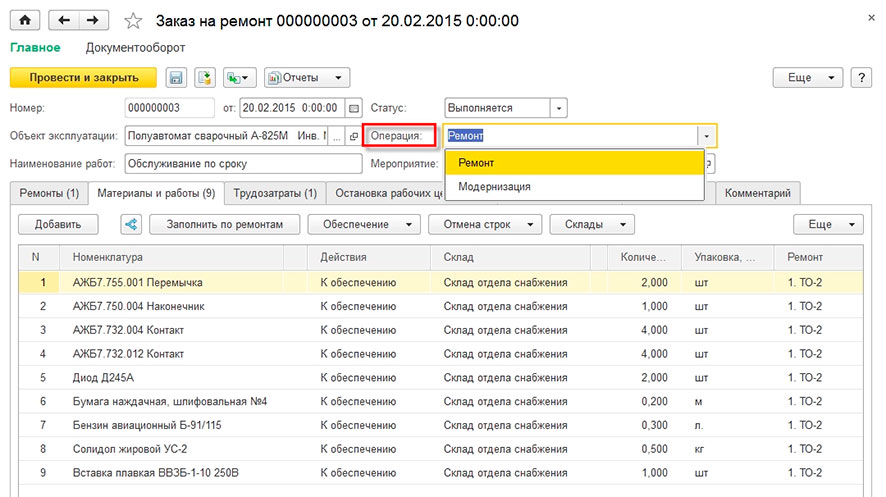Click Провести и закрыть button

pos(84,77)
